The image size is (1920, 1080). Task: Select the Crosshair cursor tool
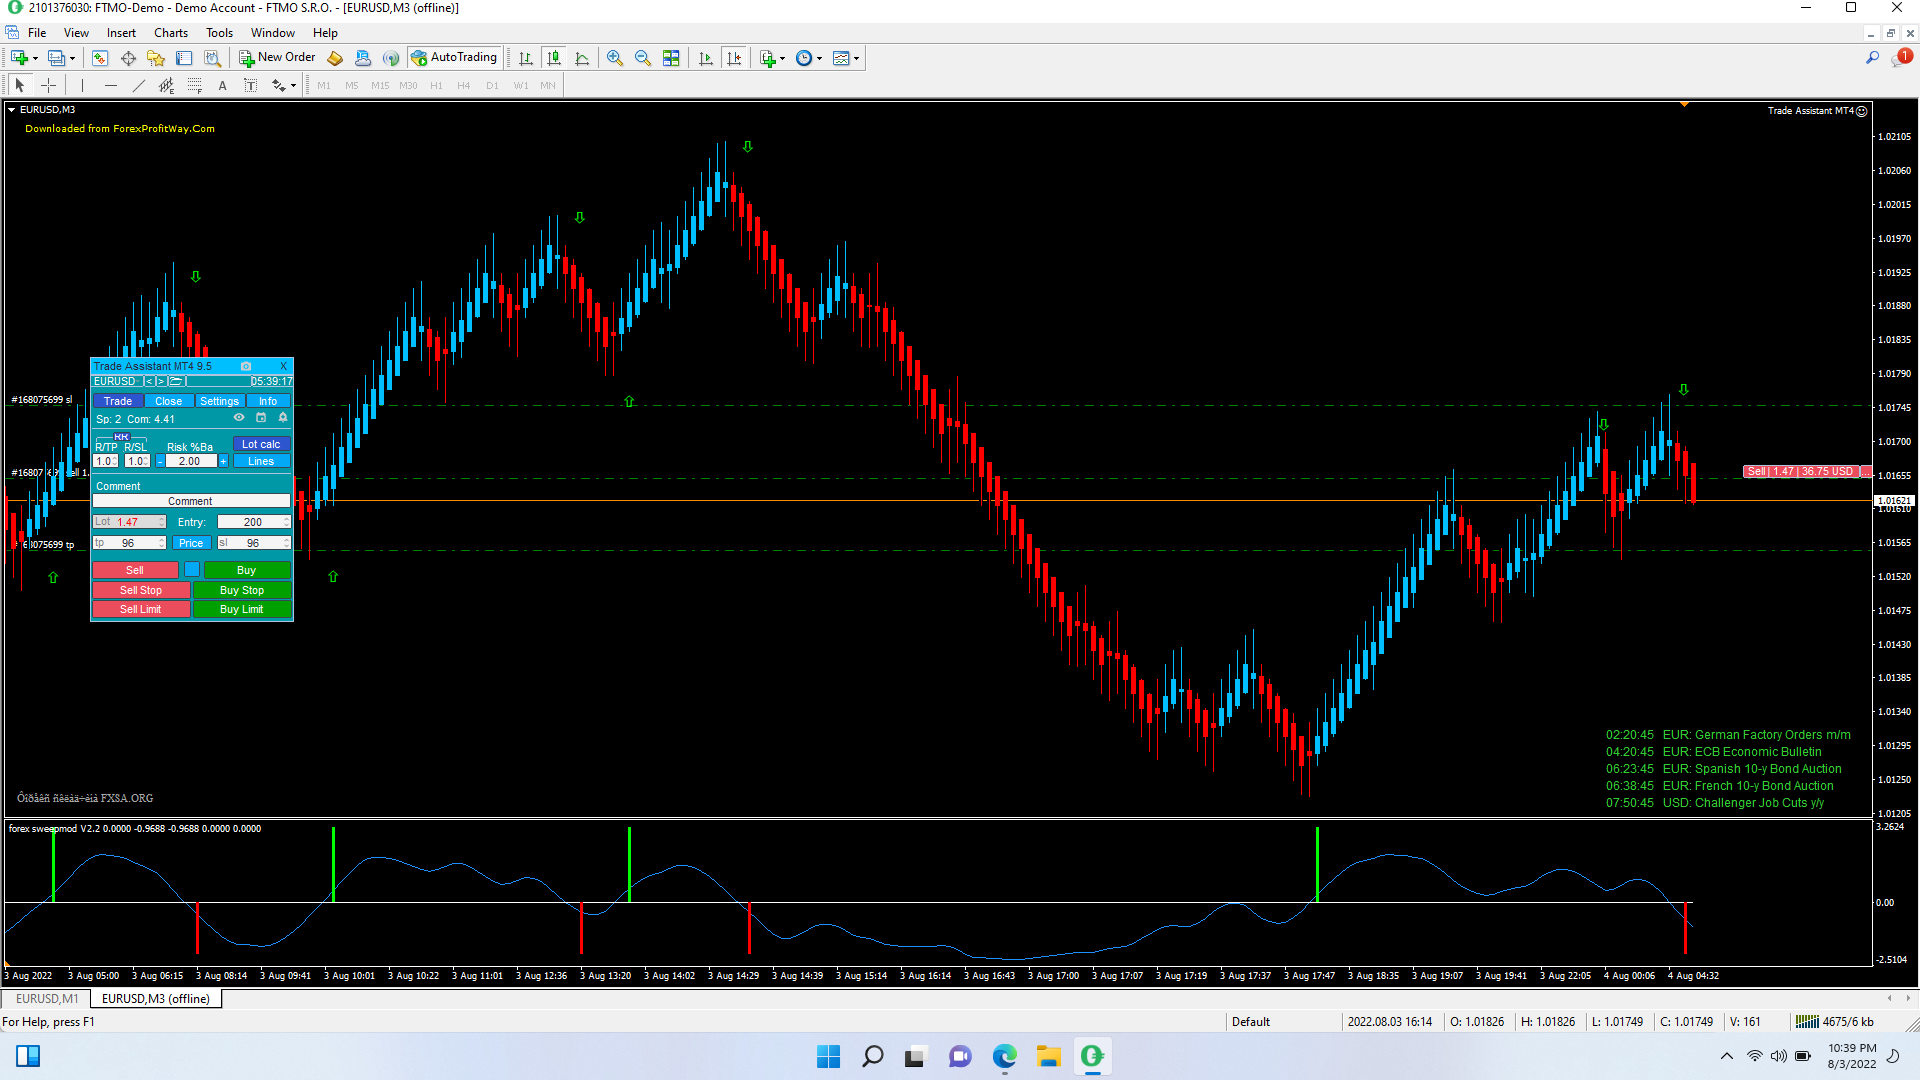coord(48,86)
